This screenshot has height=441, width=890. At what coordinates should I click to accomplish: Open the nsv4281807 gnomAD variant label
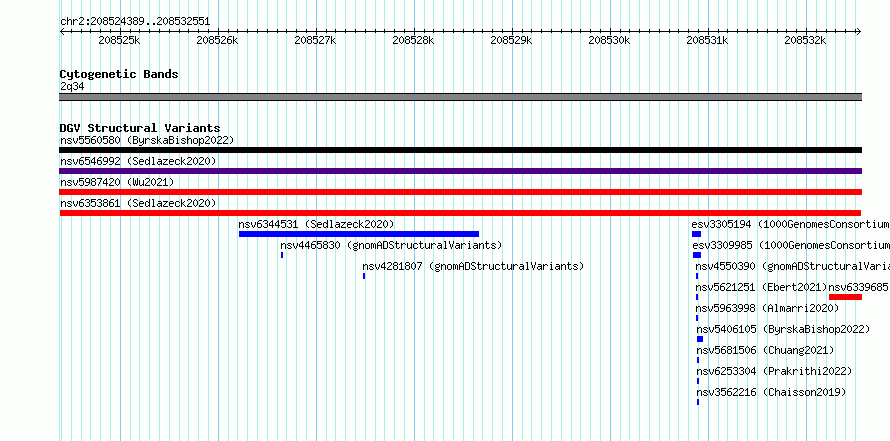tap(473, 266)
